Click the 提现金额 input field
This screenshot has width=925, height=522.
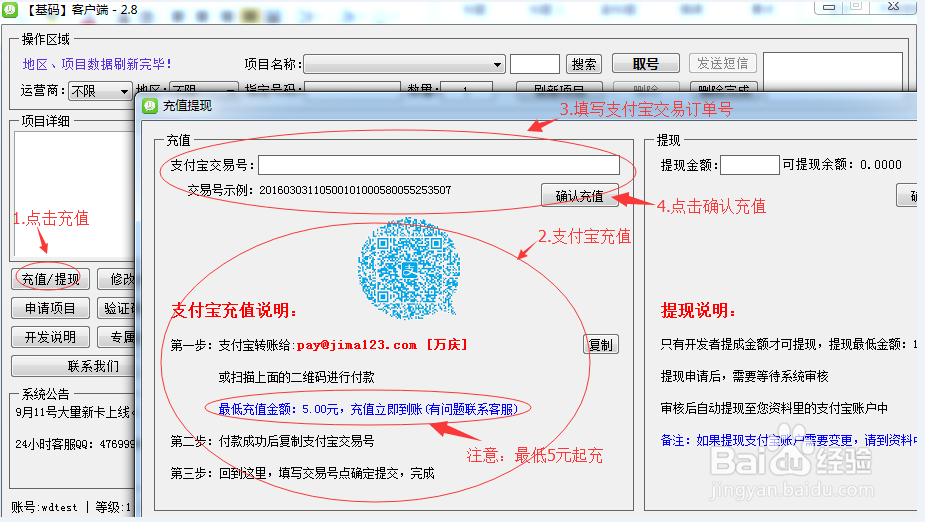750,165
